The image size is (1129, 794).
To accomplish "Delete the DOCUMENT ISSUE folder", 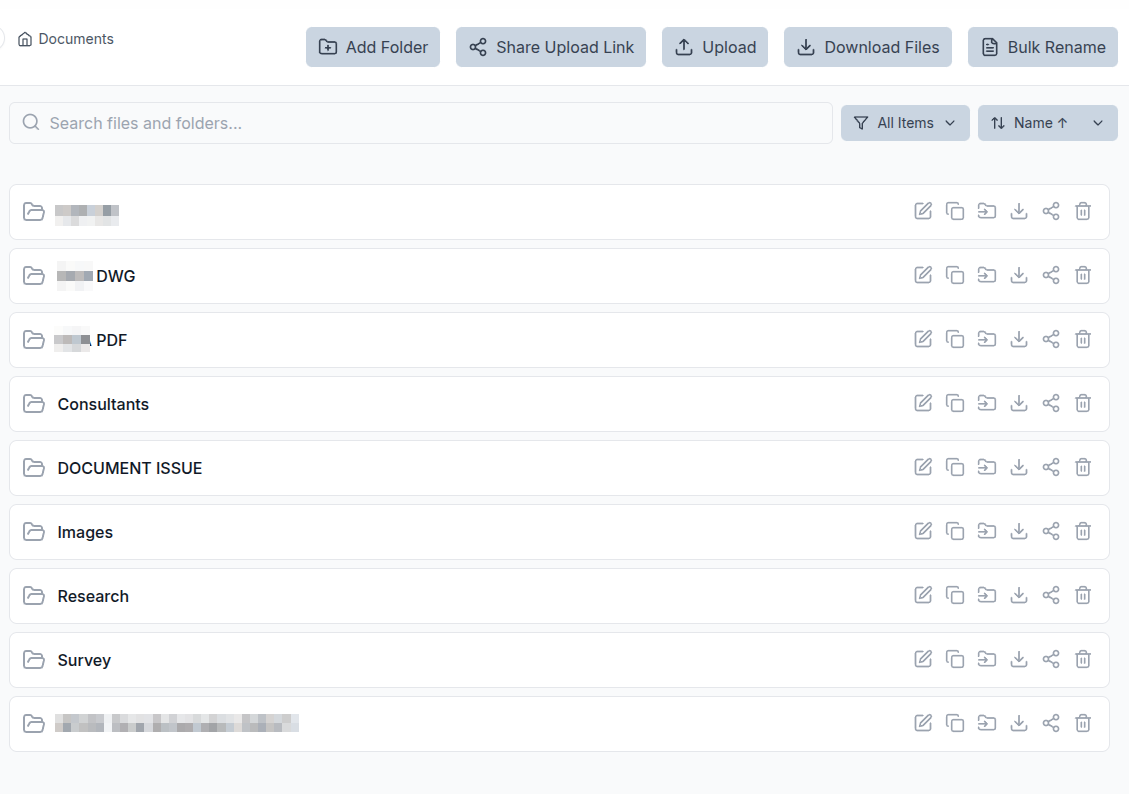I will point(1083,467).
